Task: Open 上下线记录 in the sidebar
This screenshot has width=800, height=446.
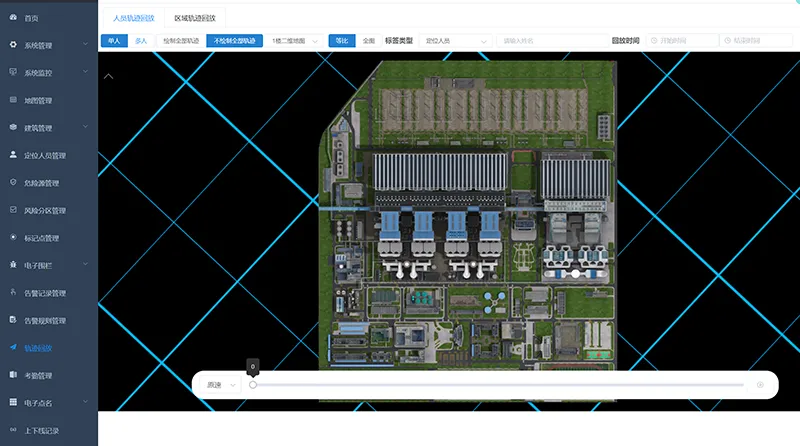Action: point(42,431)
